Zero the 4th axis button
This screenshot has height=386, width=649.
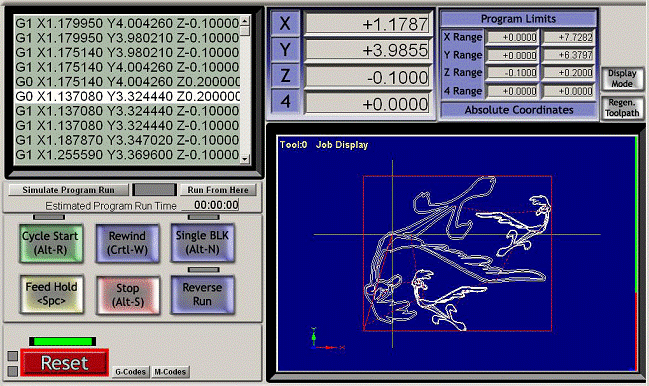coord(285,102)
